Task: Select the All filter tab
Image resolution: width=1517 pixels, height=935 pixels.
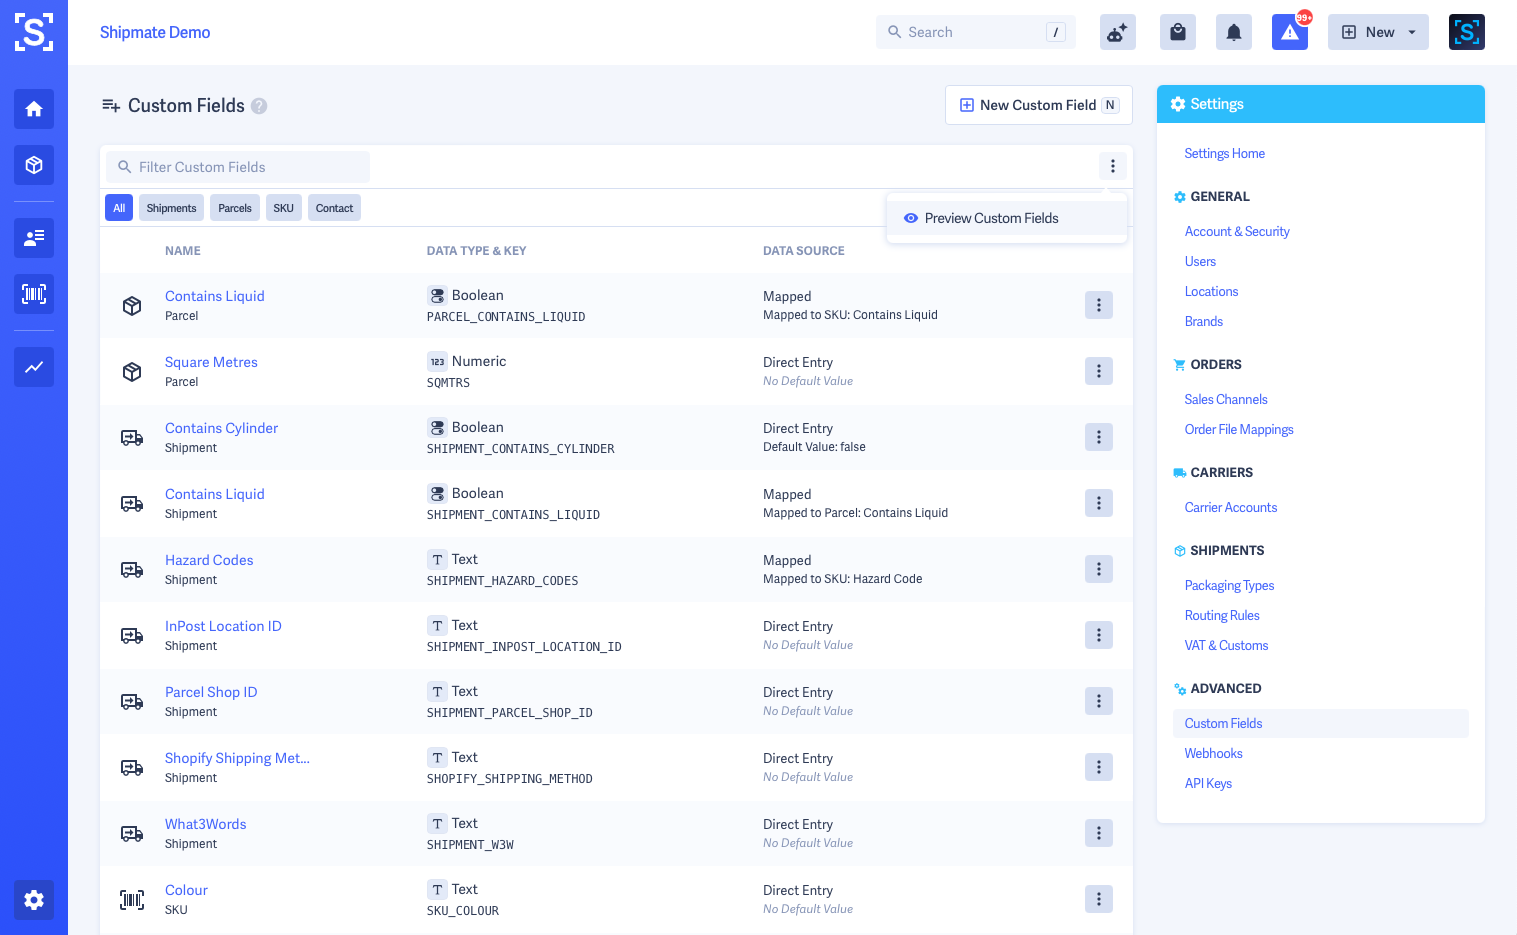Action: 119,208
